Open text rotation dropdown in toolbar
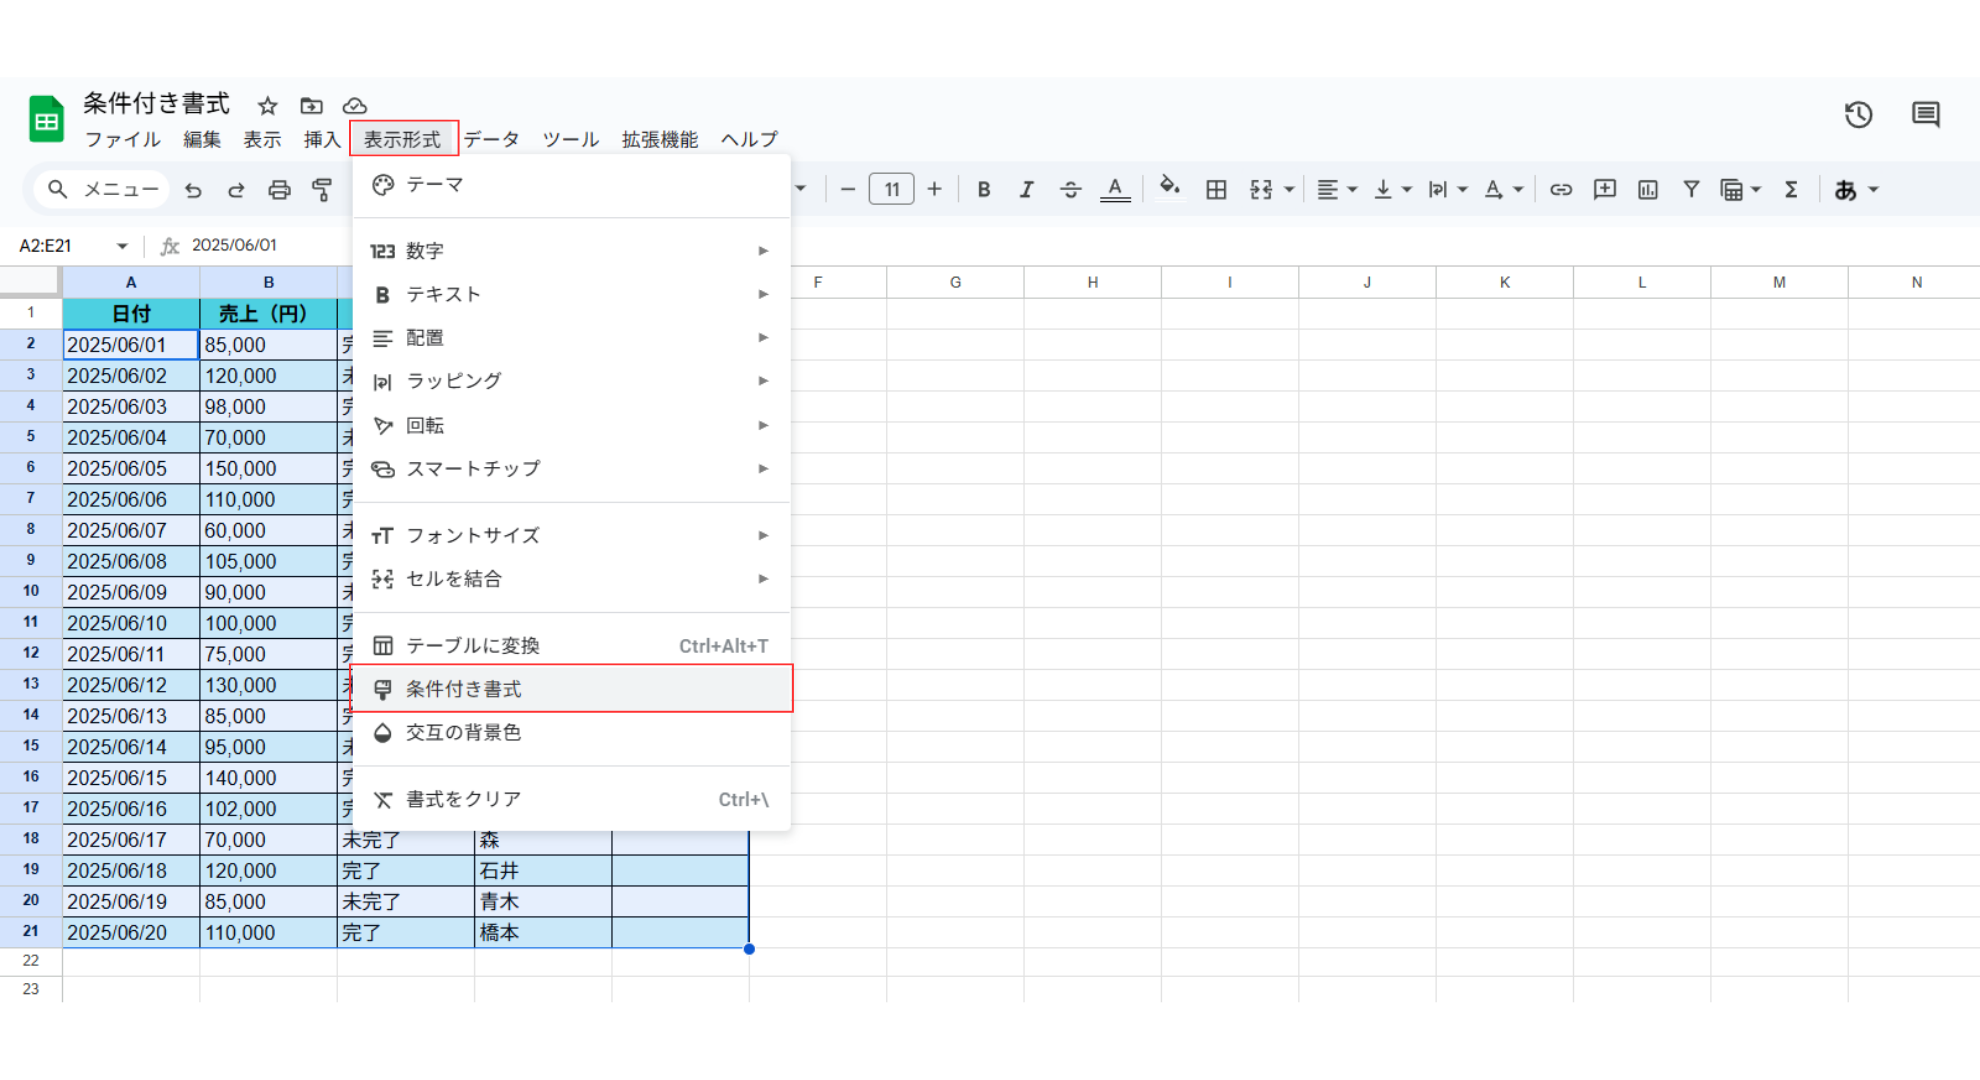The image size is (1980, 1080). (1503, 189)
